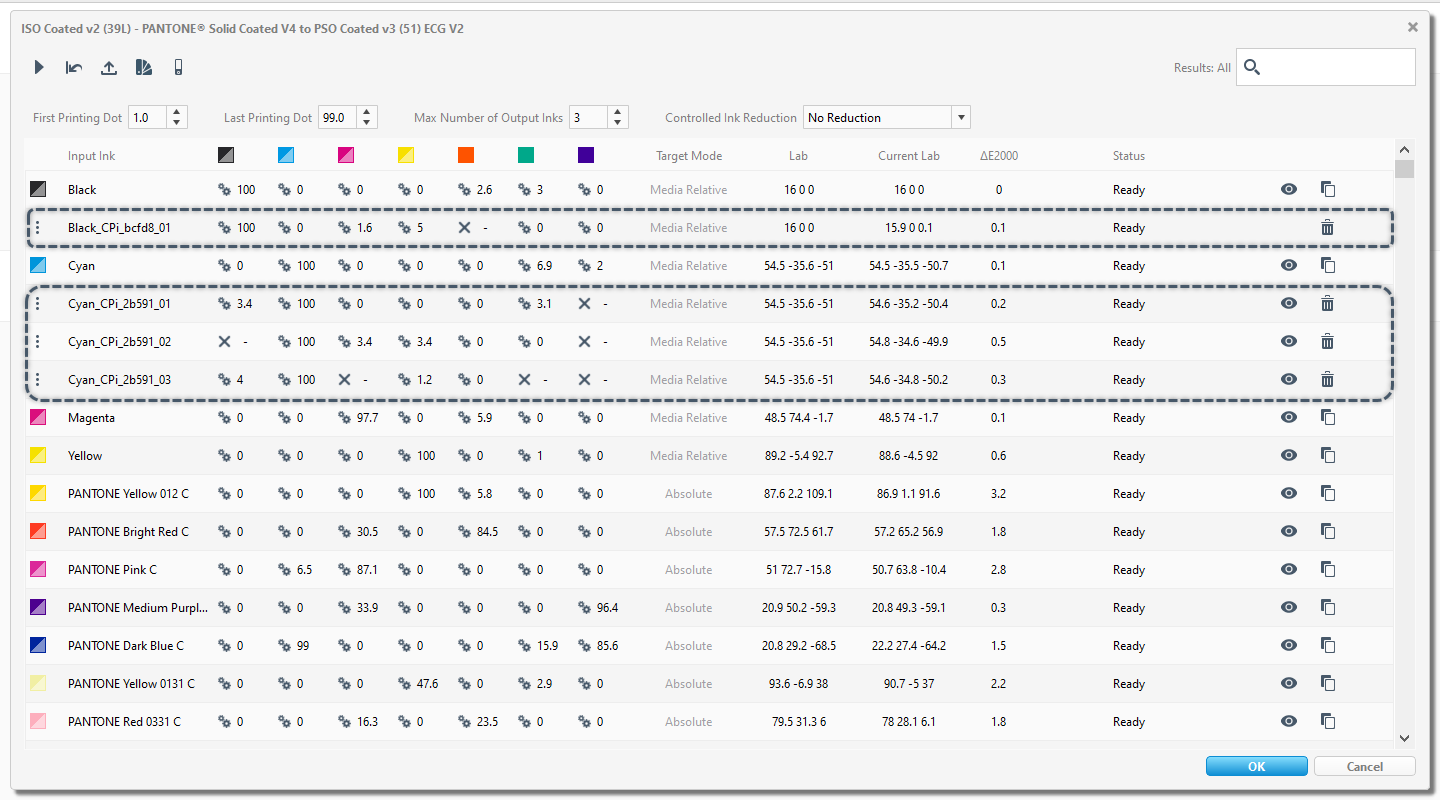Duplicate the Black row with copy icon
Image resolution: width=1440 pixels, height=800 pixels.
1328,189
